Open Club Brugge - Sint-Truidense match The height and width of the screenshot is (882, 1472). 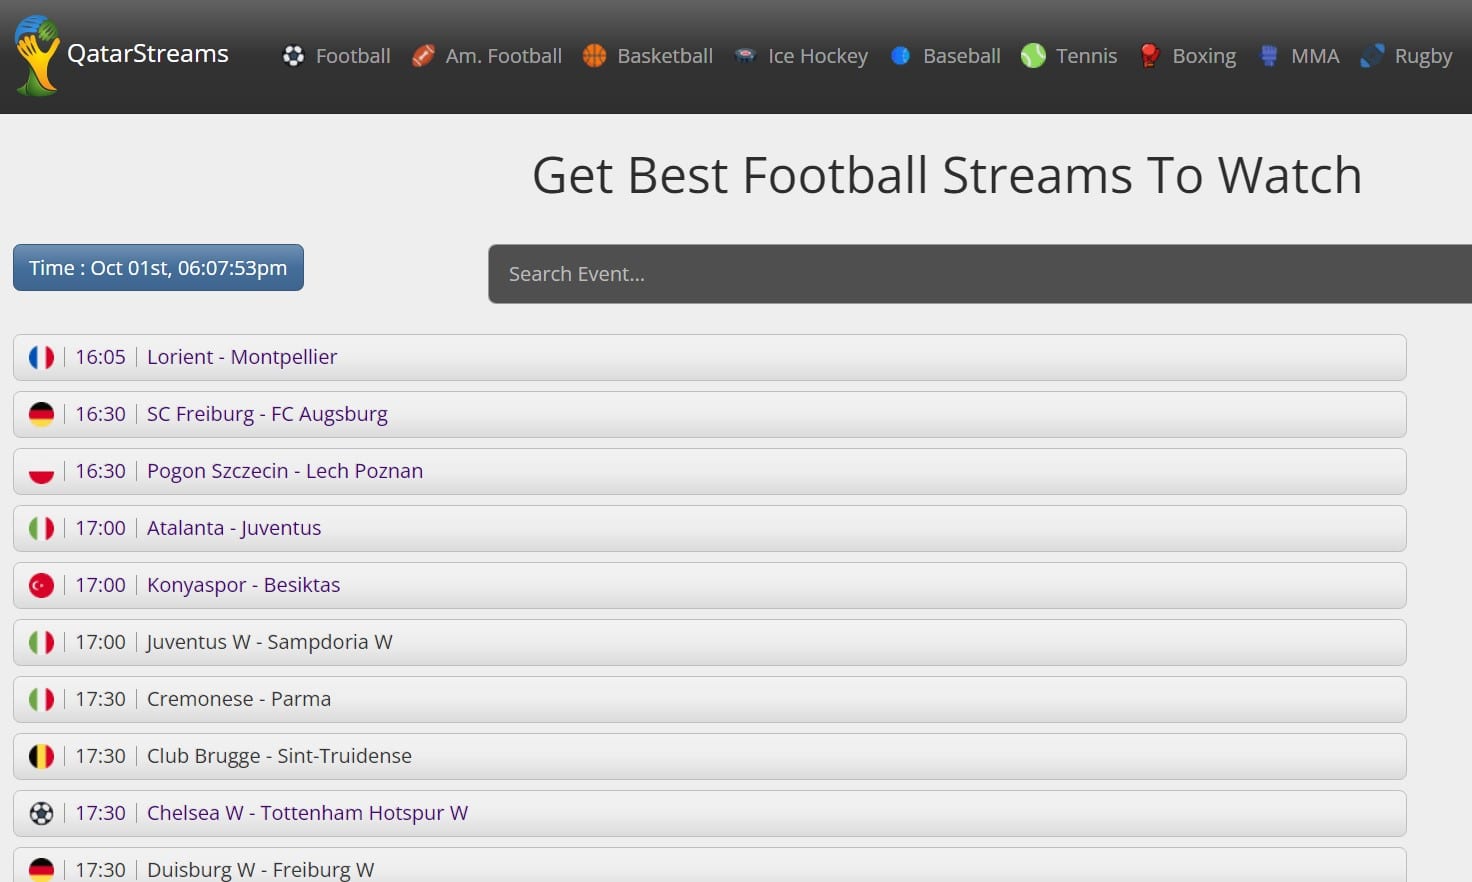(x=279, y=756)
